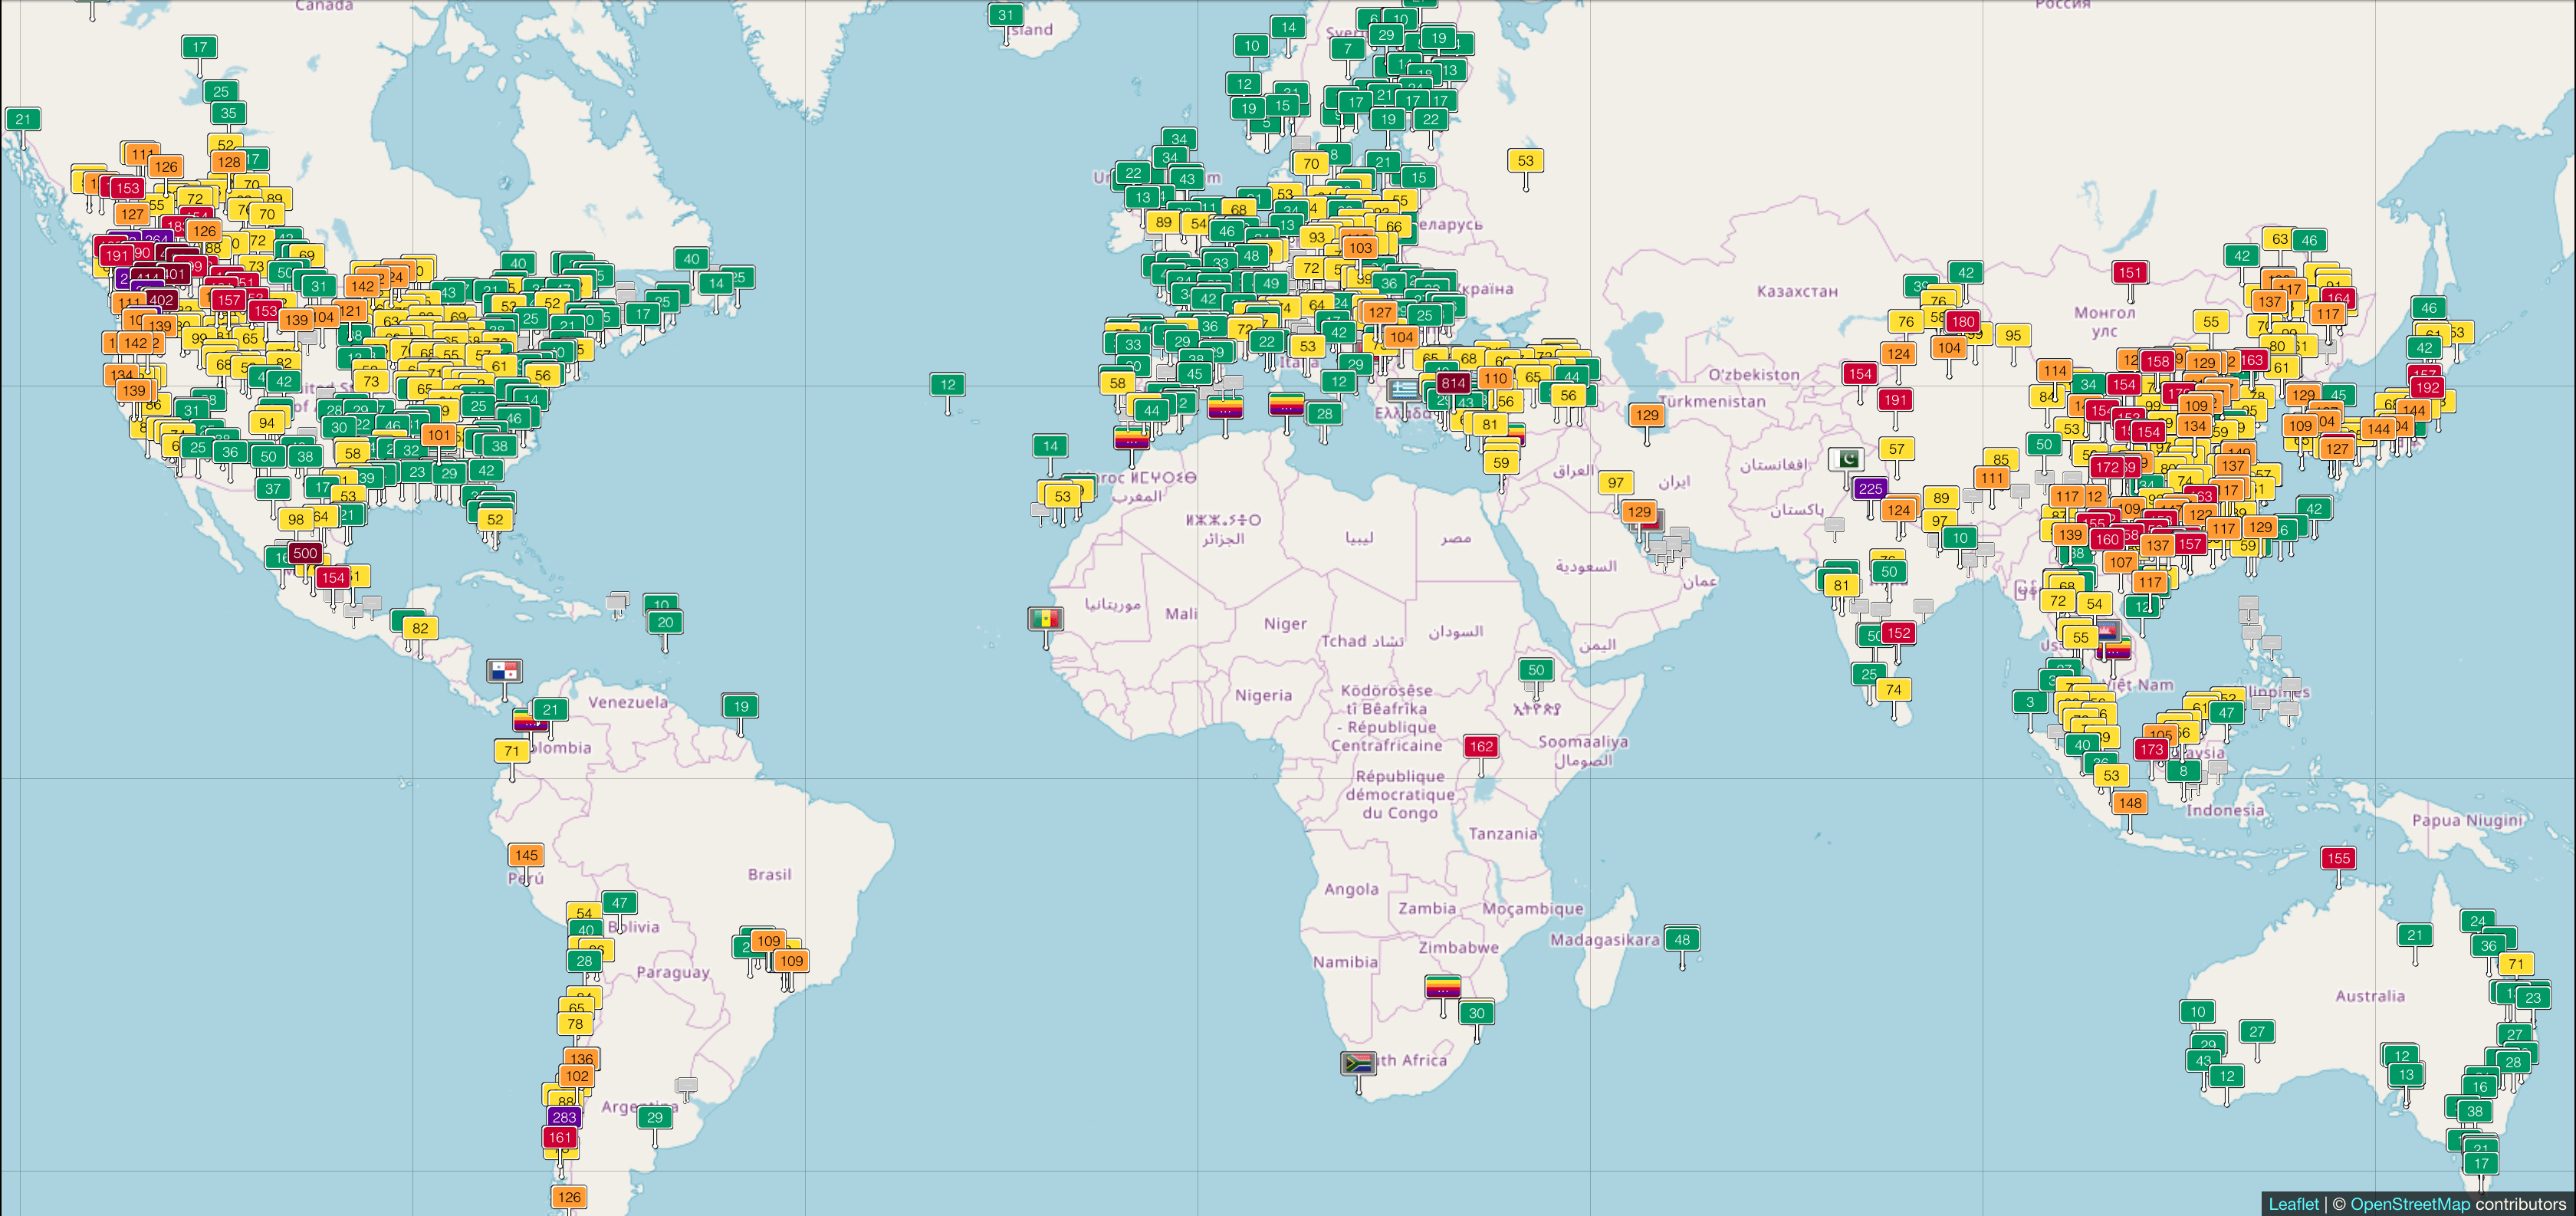This screenshot has width=2576, height=1216.
Task: Click the Senegal flag marker in West Africa
Action: [x=1045, y=619]
